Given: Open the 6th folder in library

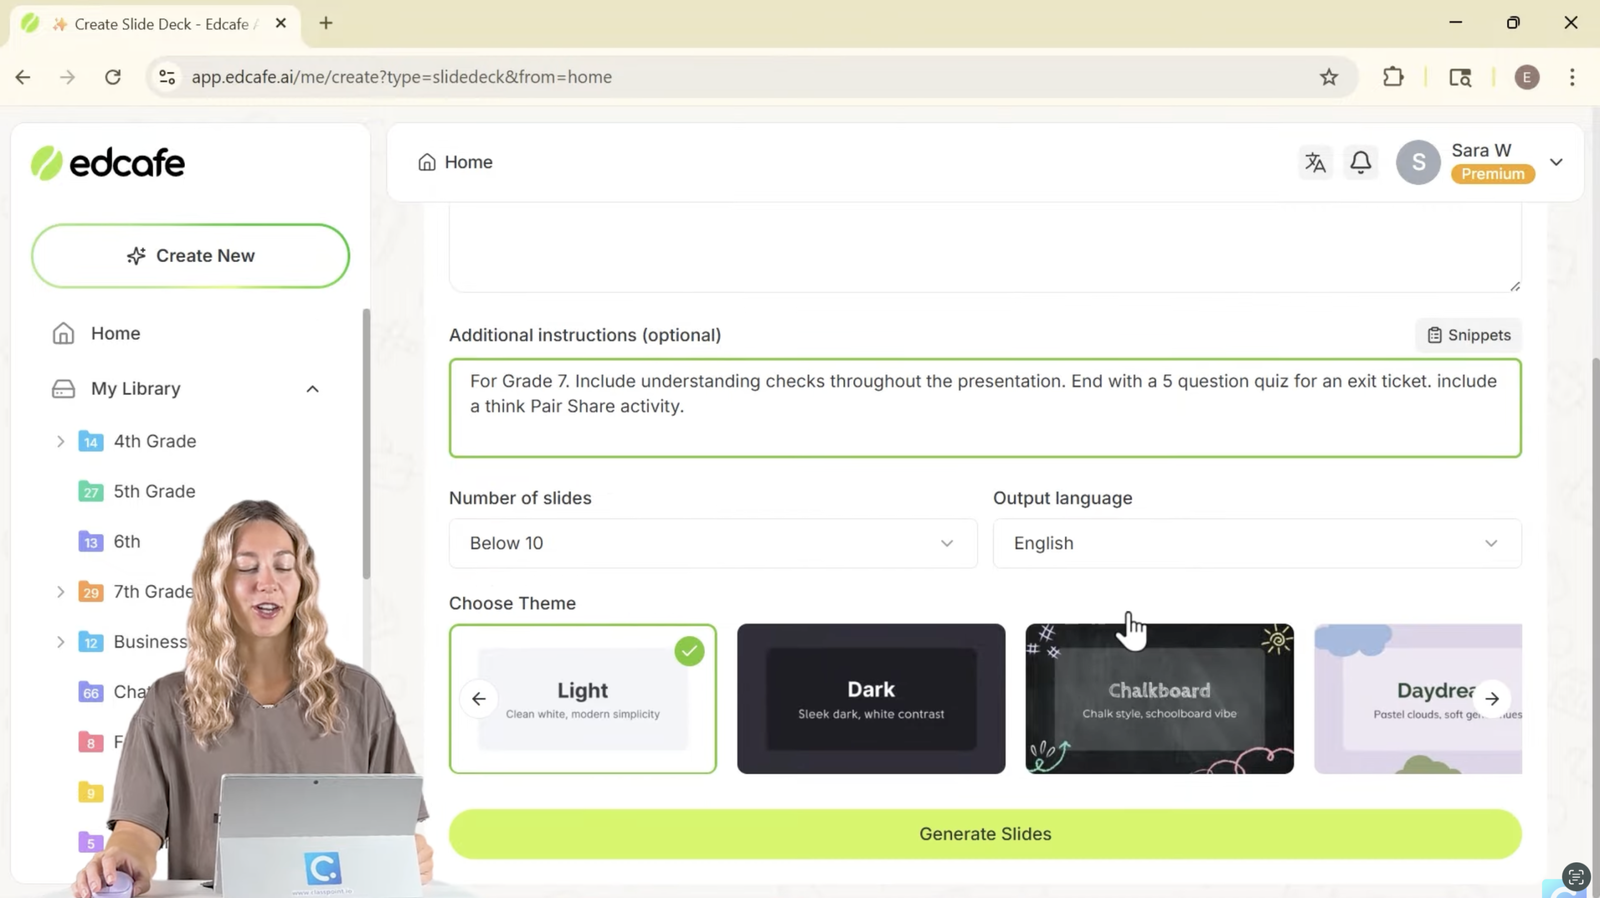Looking at the screenshot, I should click(126, 541).
